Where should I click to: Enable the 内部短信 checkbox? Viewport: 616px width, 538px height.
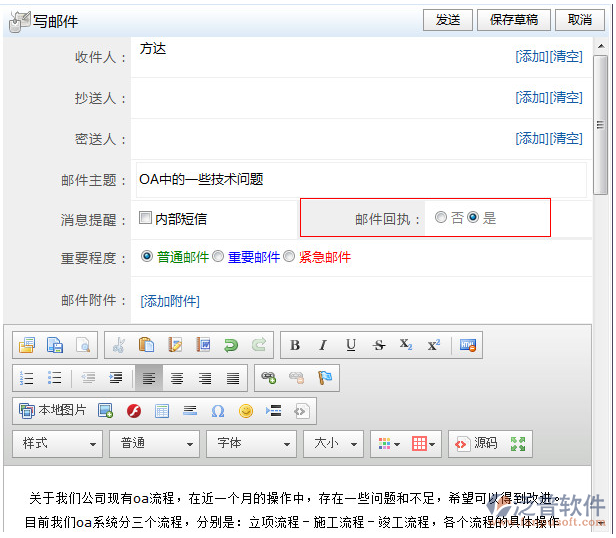click(146, 218)
